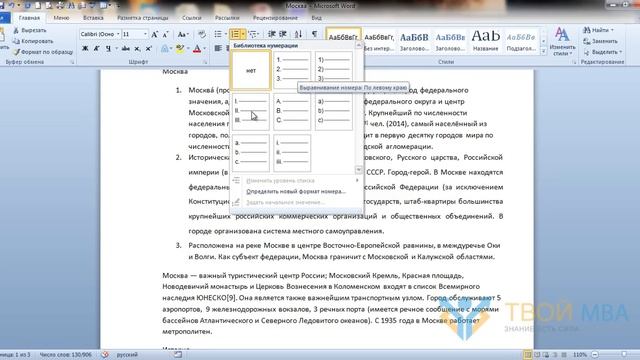Open the Меню ribbon tab
This screenshot has height=360, width=640.
tap(61, 18)
